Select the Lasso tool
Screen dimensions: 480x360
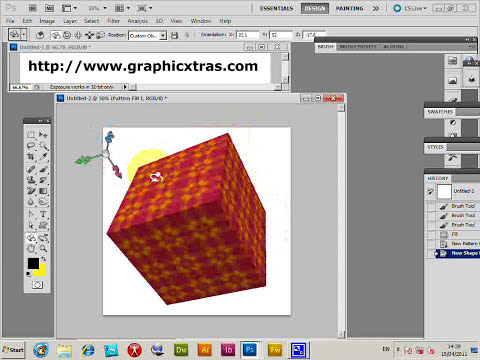pyautogui.click(x=31, y=146)
